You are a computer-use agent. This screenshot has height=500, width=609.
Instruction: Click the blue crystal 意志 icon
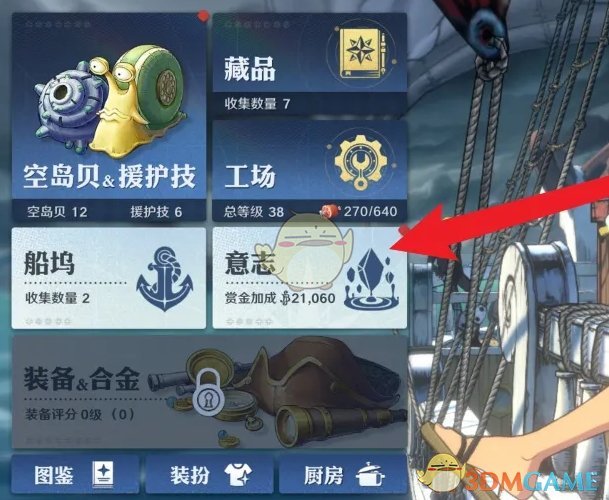[372, 280]
